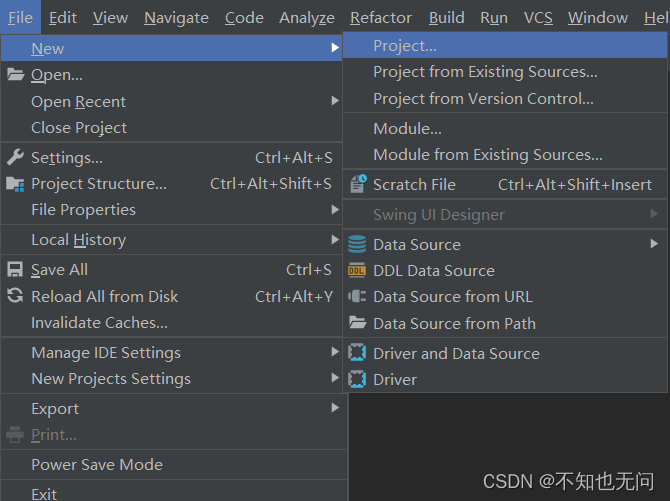The height and width of the screenshot is (501, 670).
Task: Expand the Export submenu arrow
Action: [335, 408]
